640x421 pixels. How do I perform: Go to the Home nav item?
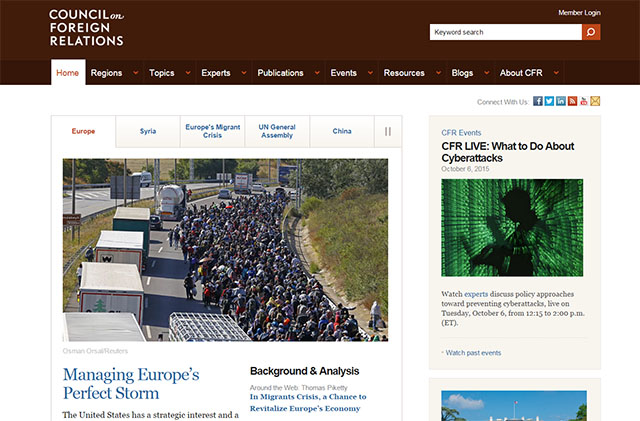[68, 73]
